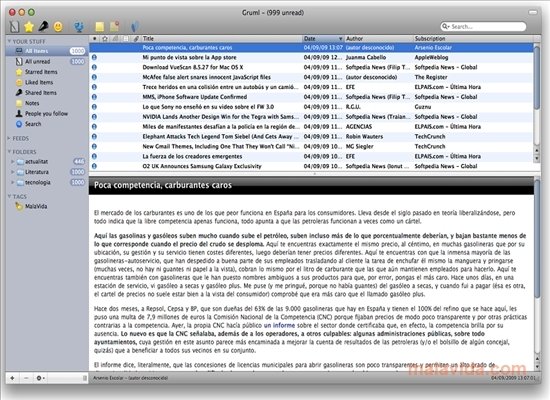Screen dimensions: 550x400
Task: Toggle unread dot on Trece heridos row
Action: [94, 87]
